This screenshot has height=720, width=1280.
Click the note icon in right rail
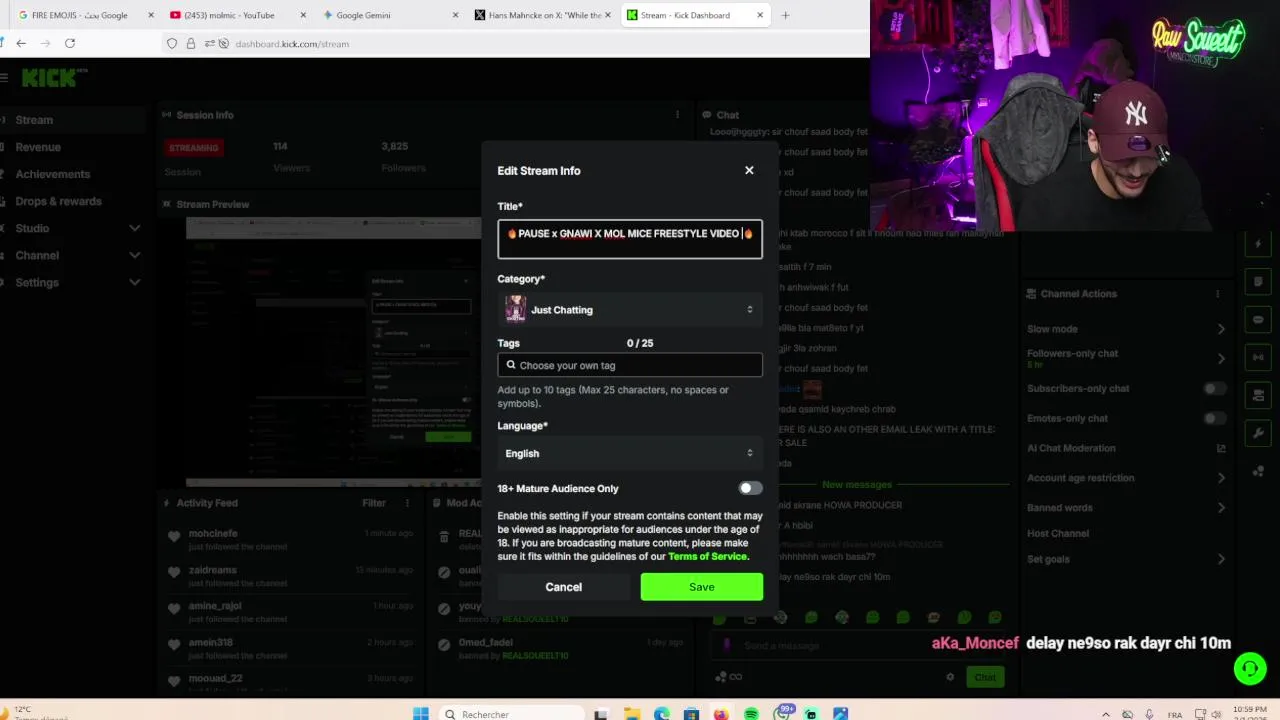pos(1258,282)
